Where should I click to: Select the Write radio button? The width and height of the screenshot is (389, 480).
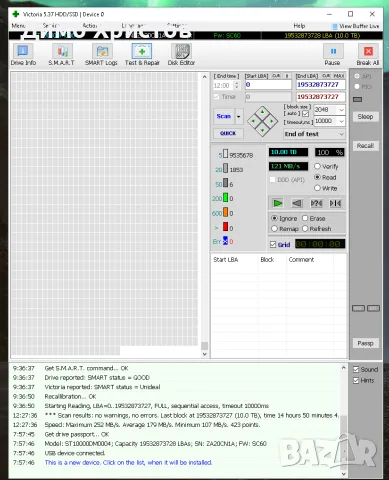(317, 188)
